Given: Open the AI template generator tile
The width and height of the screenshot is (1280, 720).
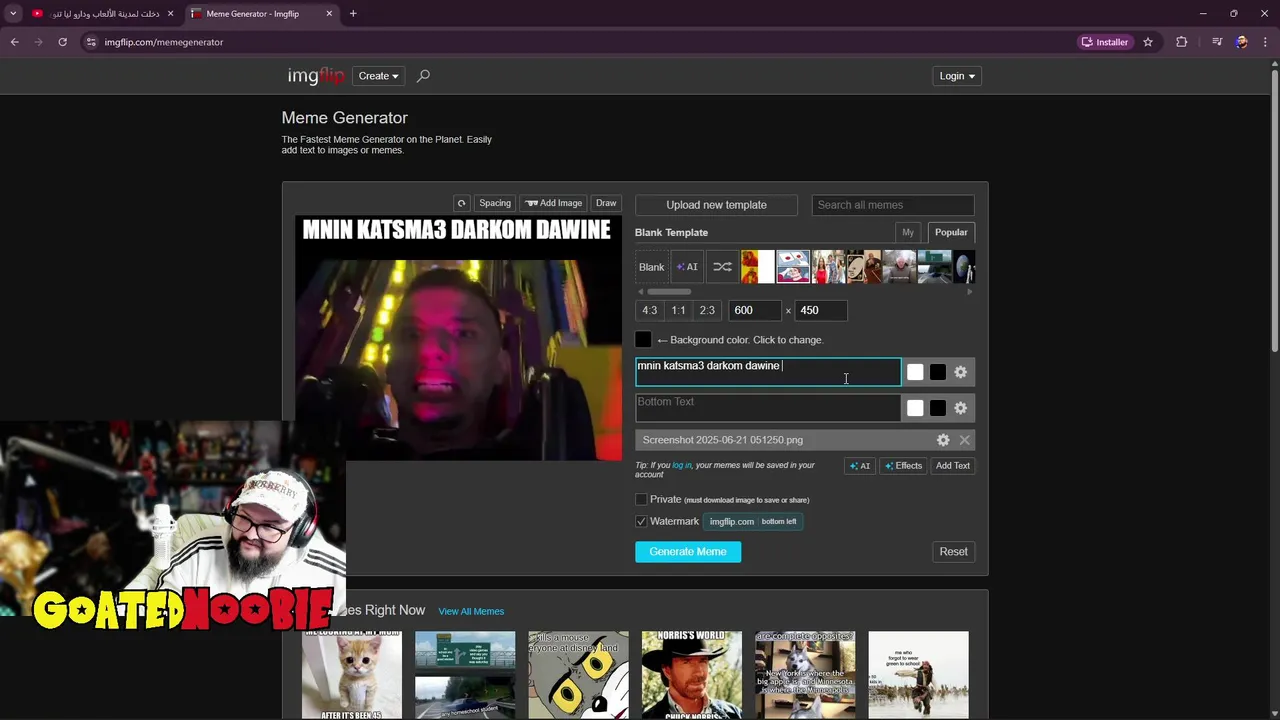Looking at the screenshot, I should click(687, 267).
